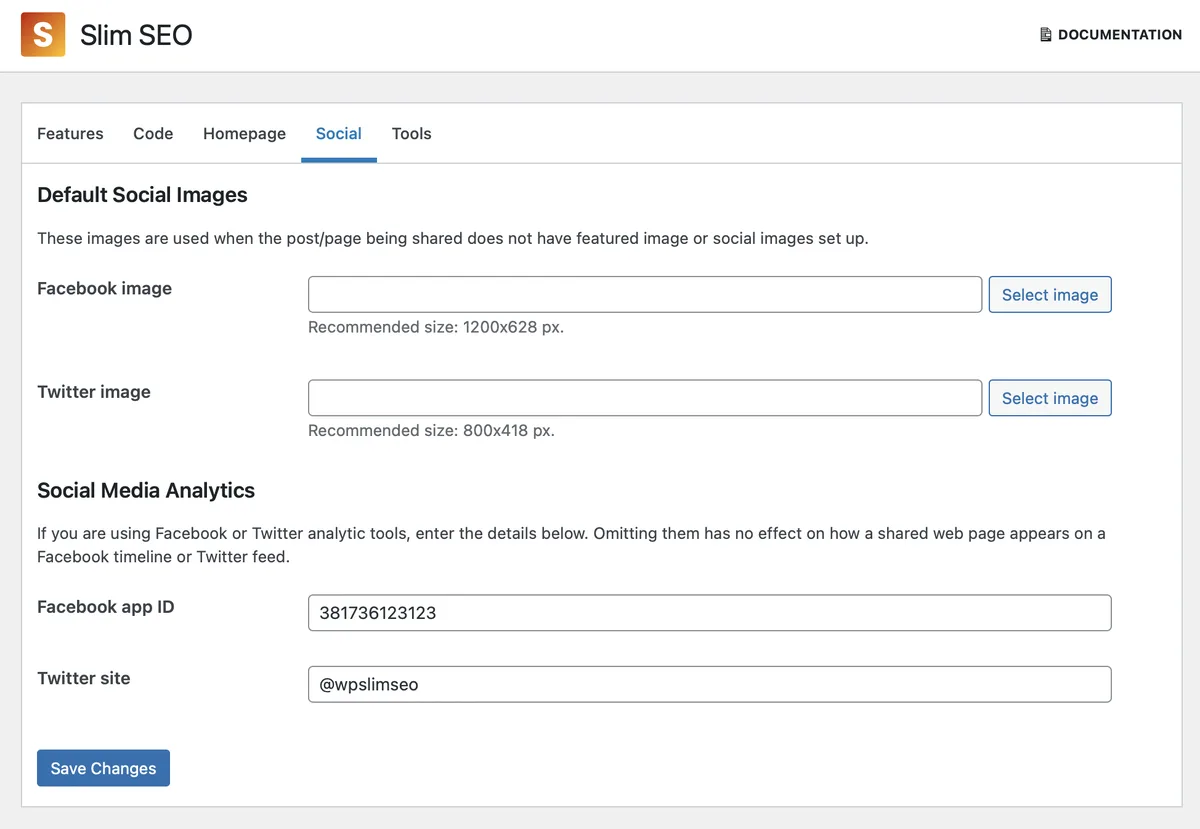Click the Facebook app ID label
Viewport: 1200px width, 829px height.
click(x=105, y=607)
